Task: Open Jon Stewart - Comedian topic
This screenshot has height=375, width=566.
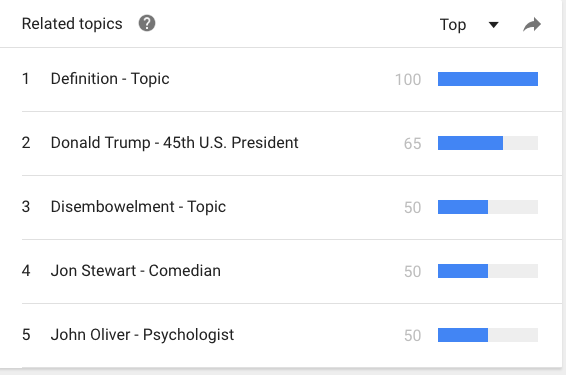Action: [136, 271]
